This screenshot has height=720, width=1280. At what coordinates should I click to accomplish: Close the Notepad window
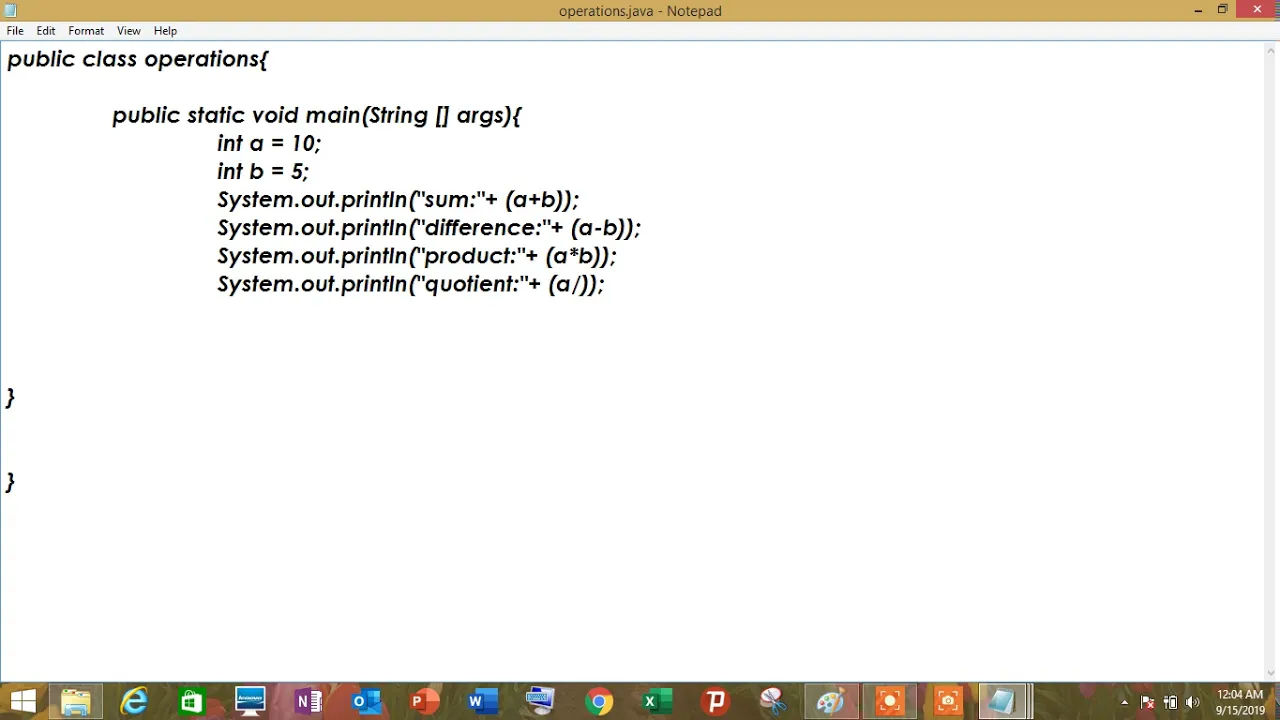(x=1257, y=10)
